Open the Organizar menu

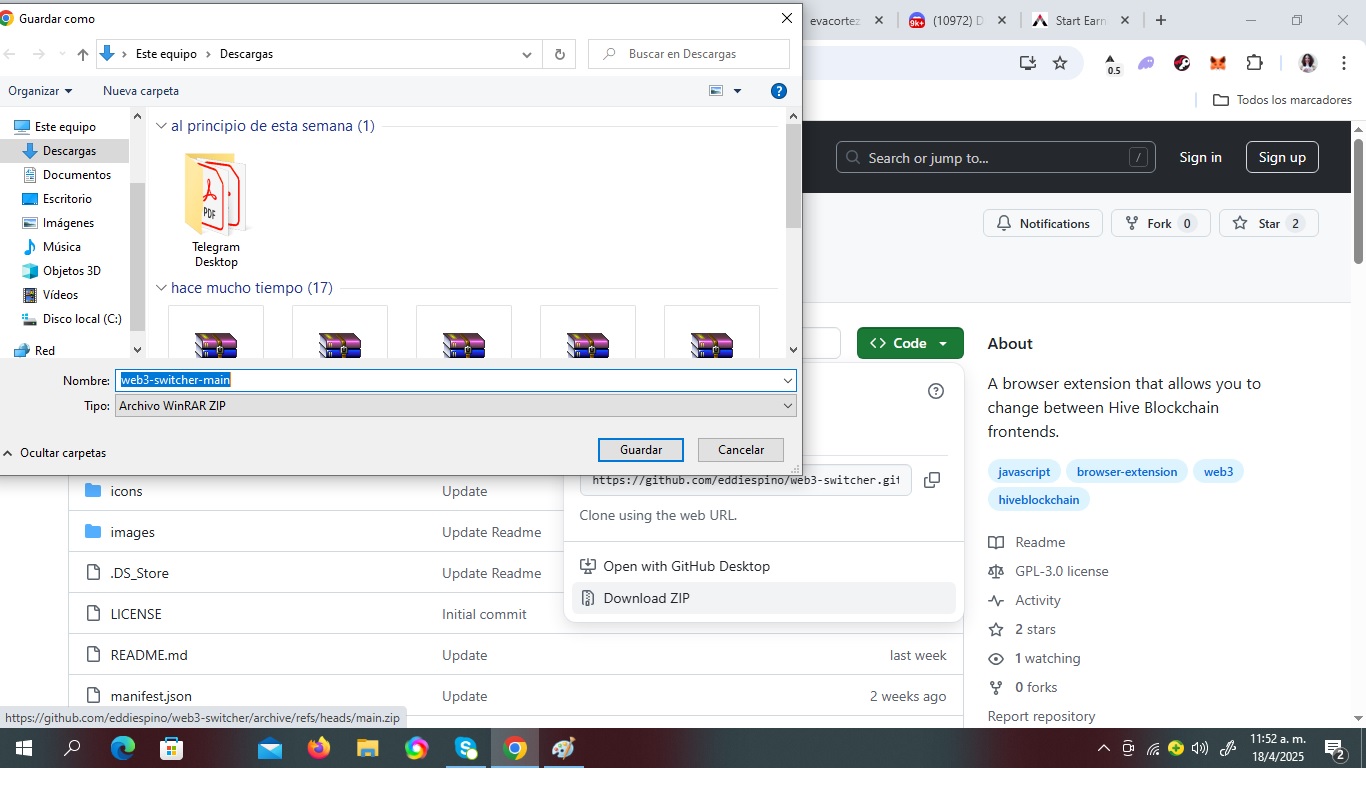40,91
